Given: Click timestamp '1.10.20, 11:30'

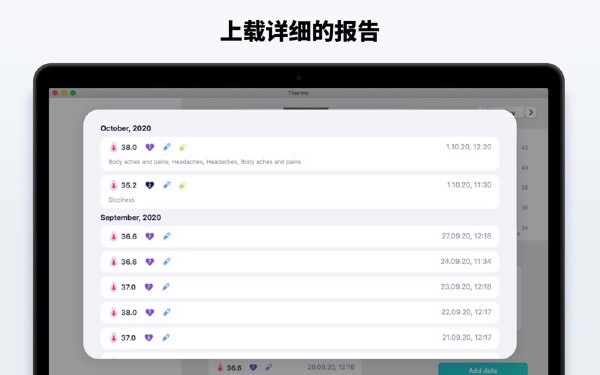Looking at the screenshot, I should coord(469,185).
